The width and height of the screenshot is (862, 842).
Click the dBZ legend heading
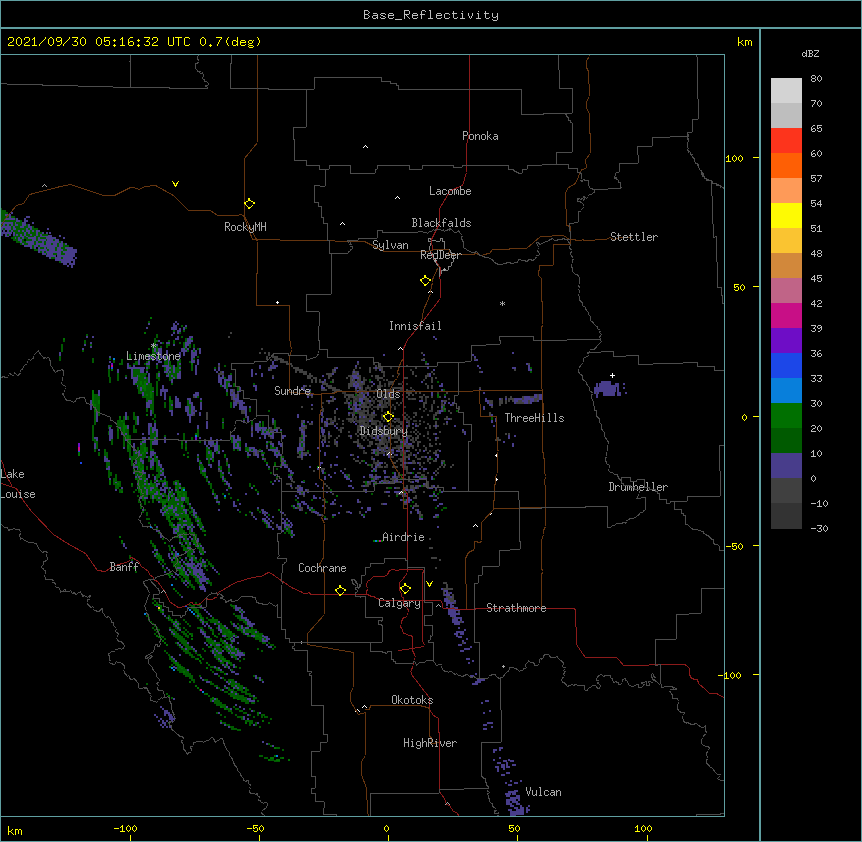click(810, 53)
